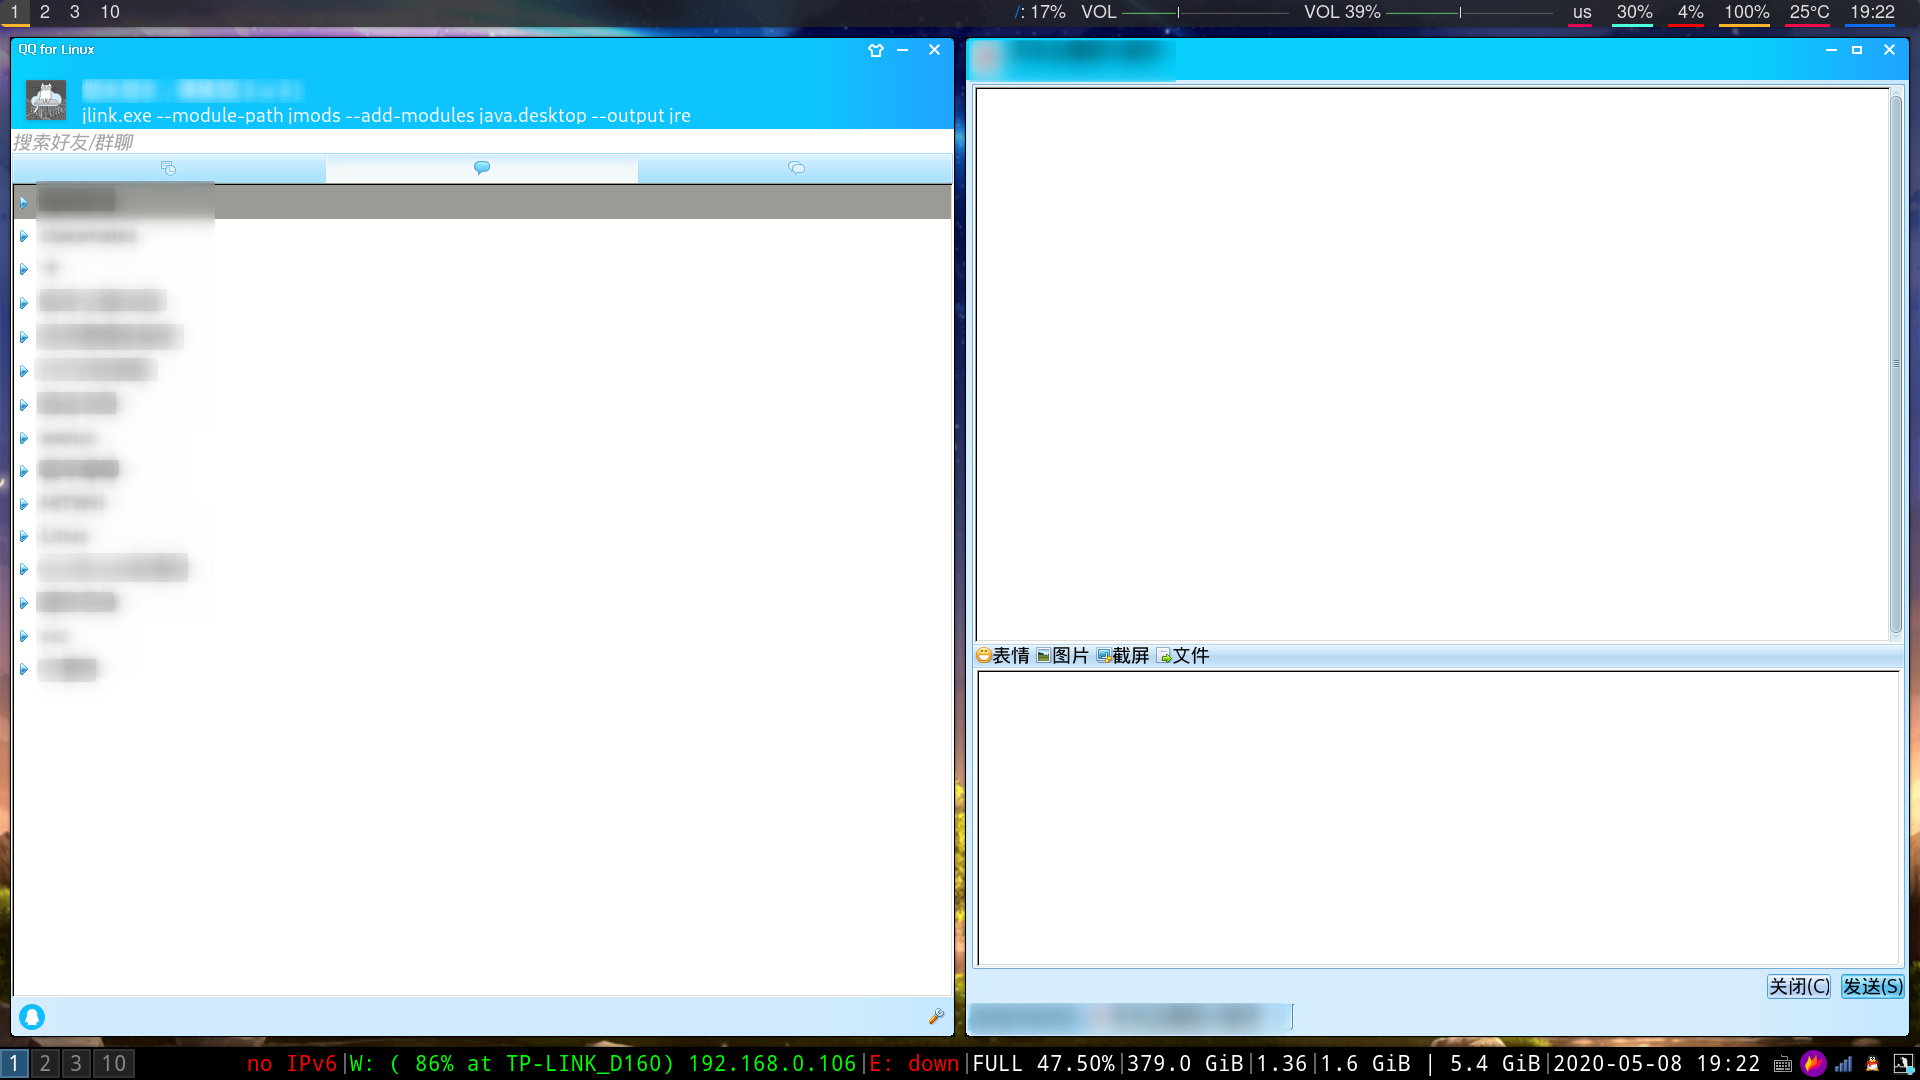Attach a picture using 图片
Screen dimensions: 1920x1080
(1062, 655)
